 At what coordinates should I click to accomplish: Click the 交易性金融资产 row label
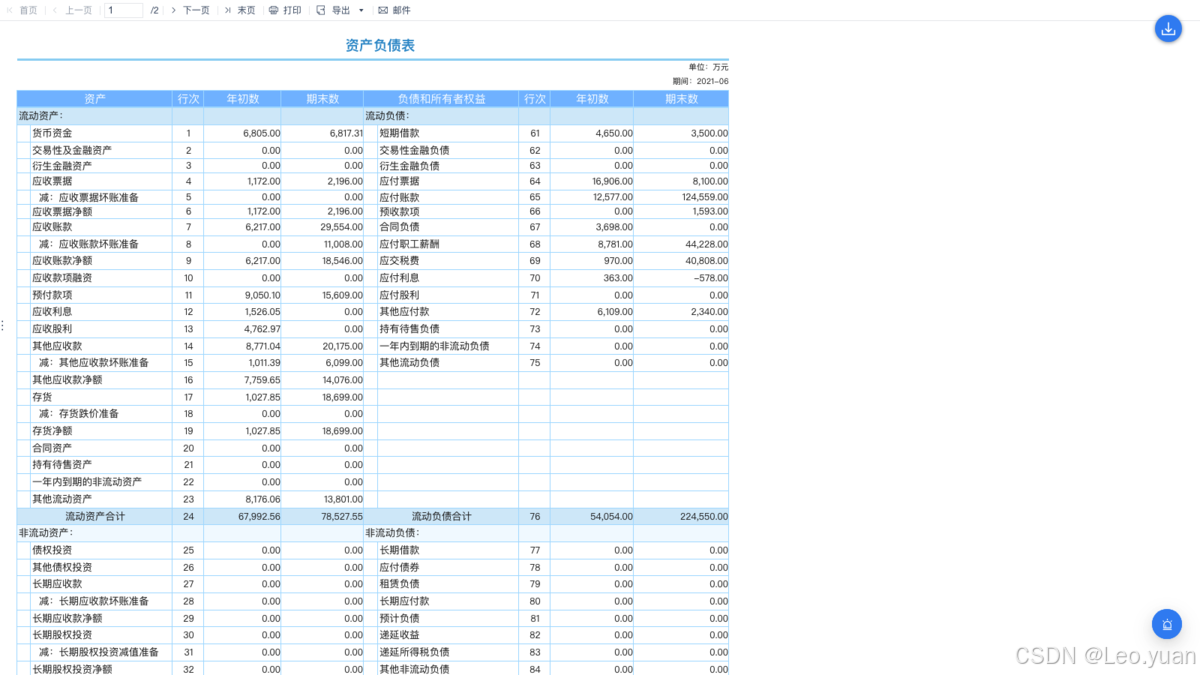tap(72, 150)
